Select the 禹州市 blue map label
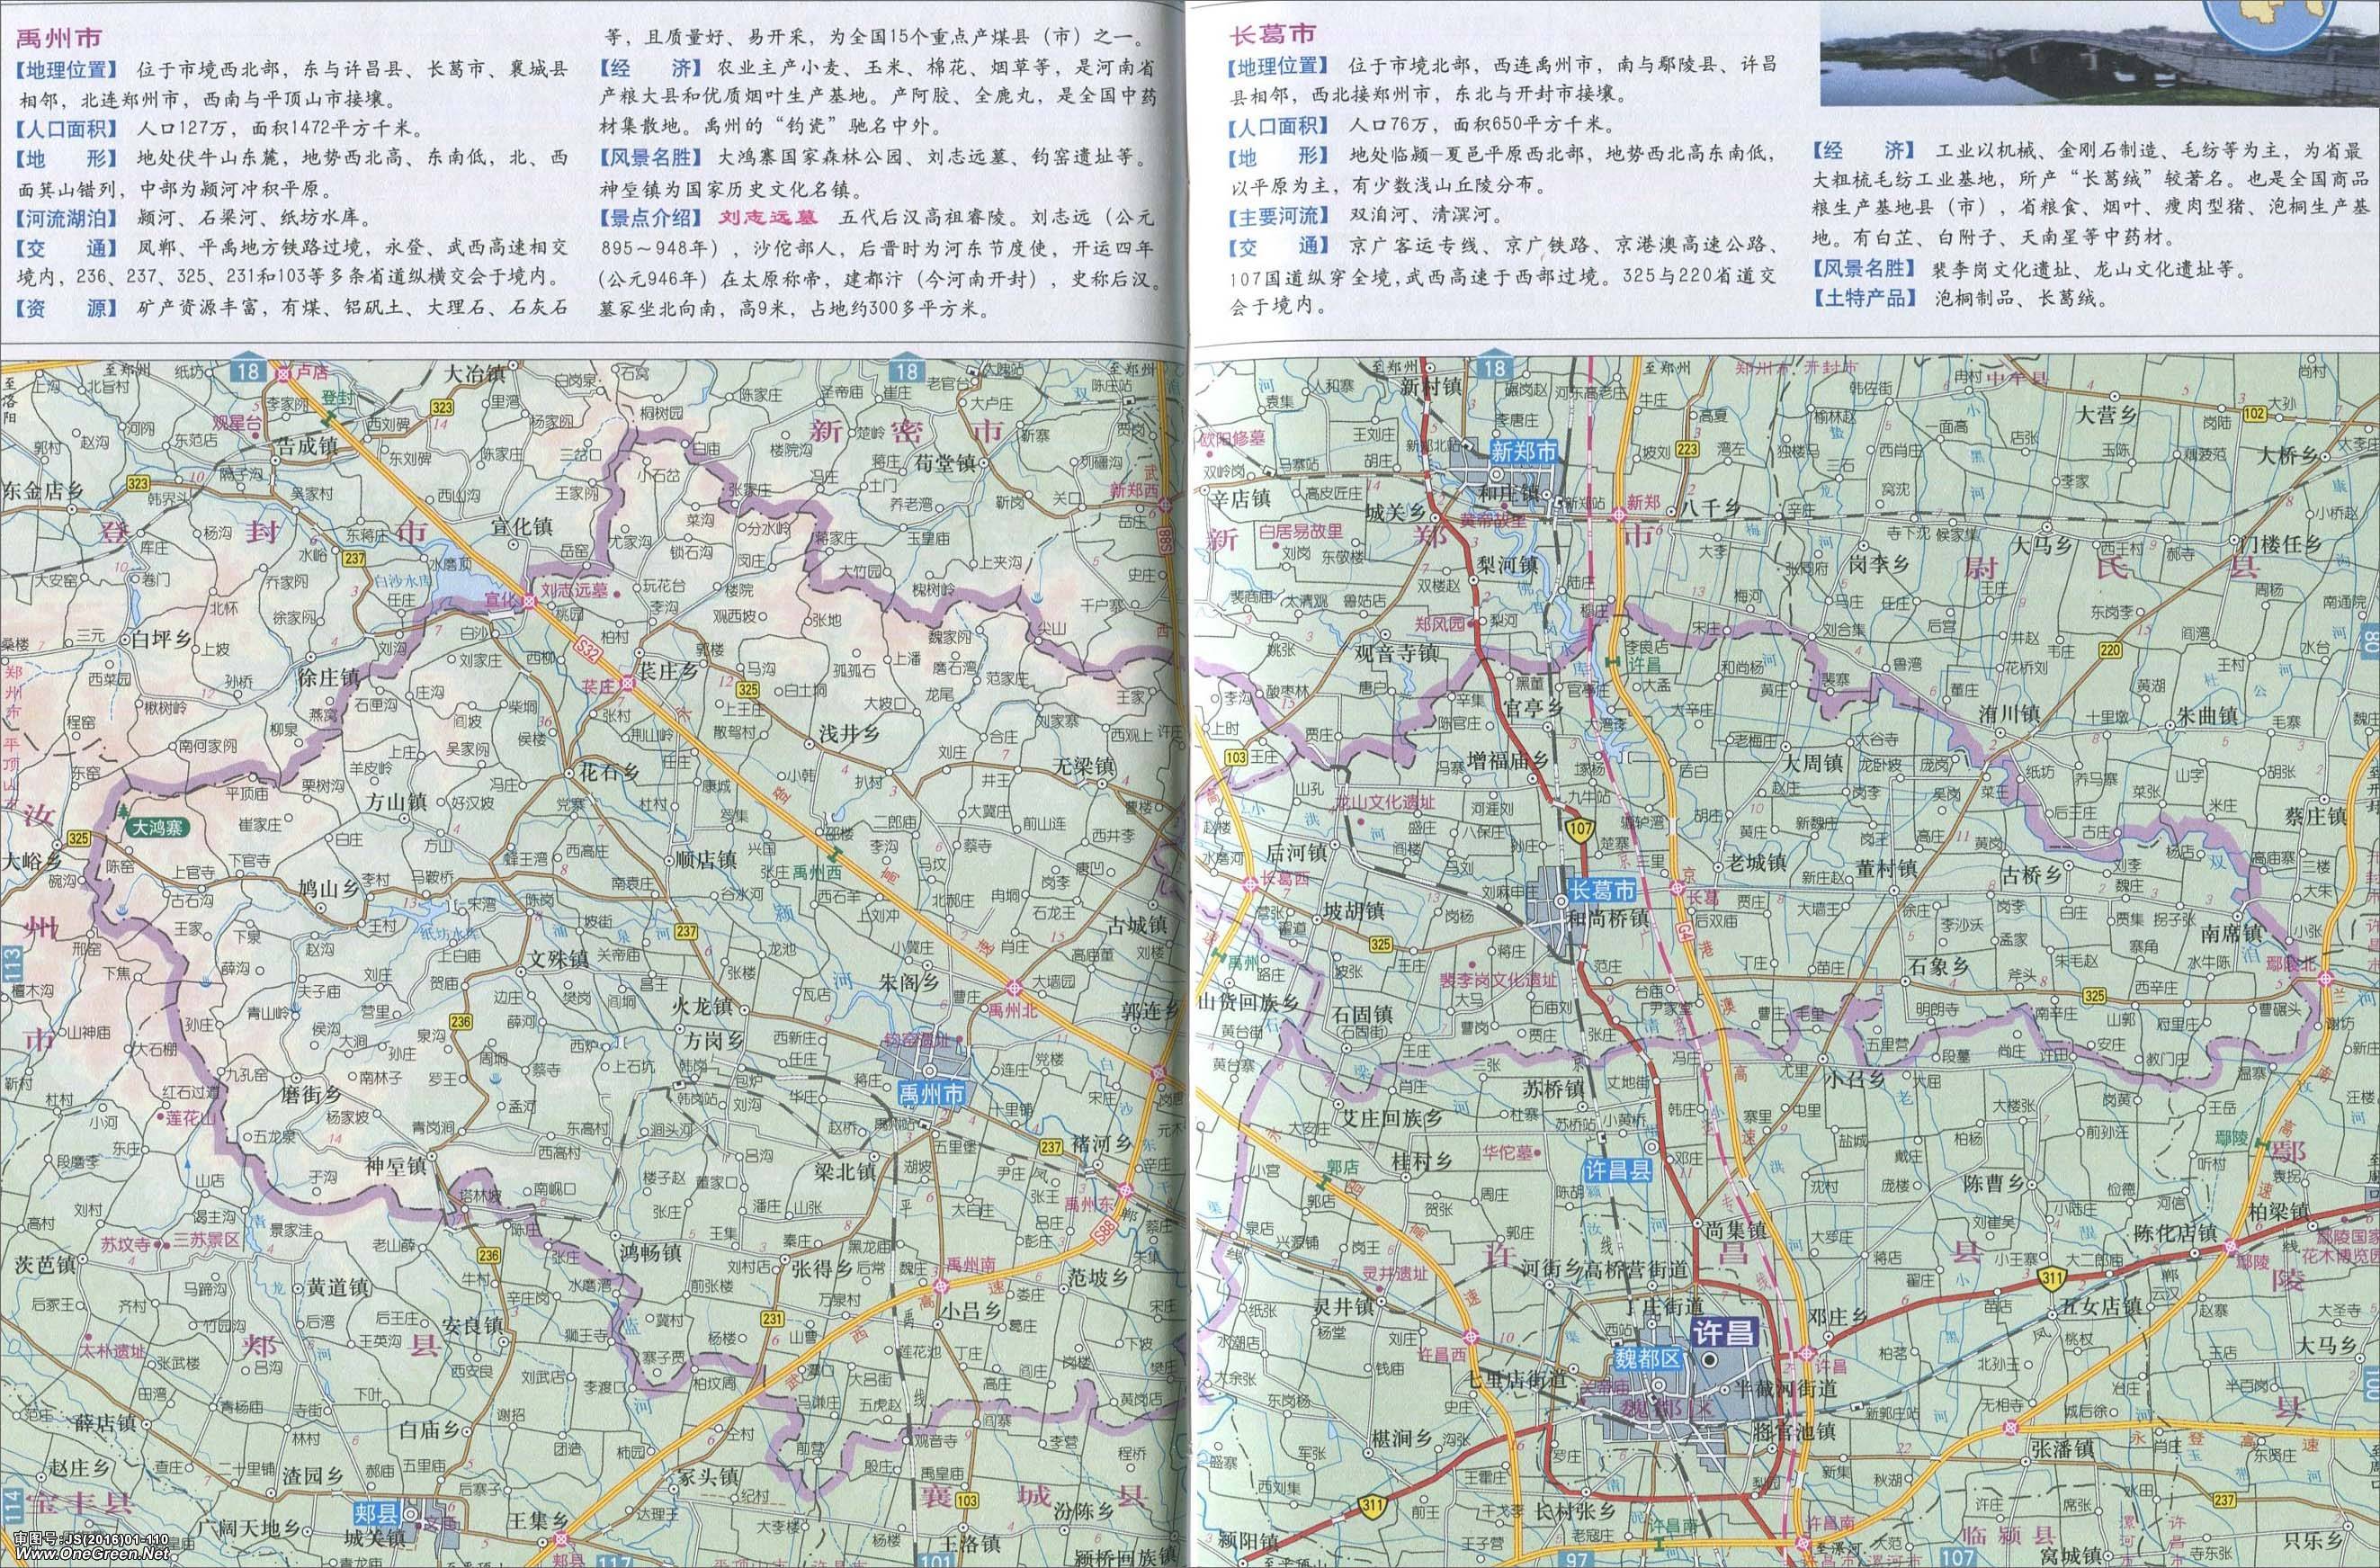 930,1093
